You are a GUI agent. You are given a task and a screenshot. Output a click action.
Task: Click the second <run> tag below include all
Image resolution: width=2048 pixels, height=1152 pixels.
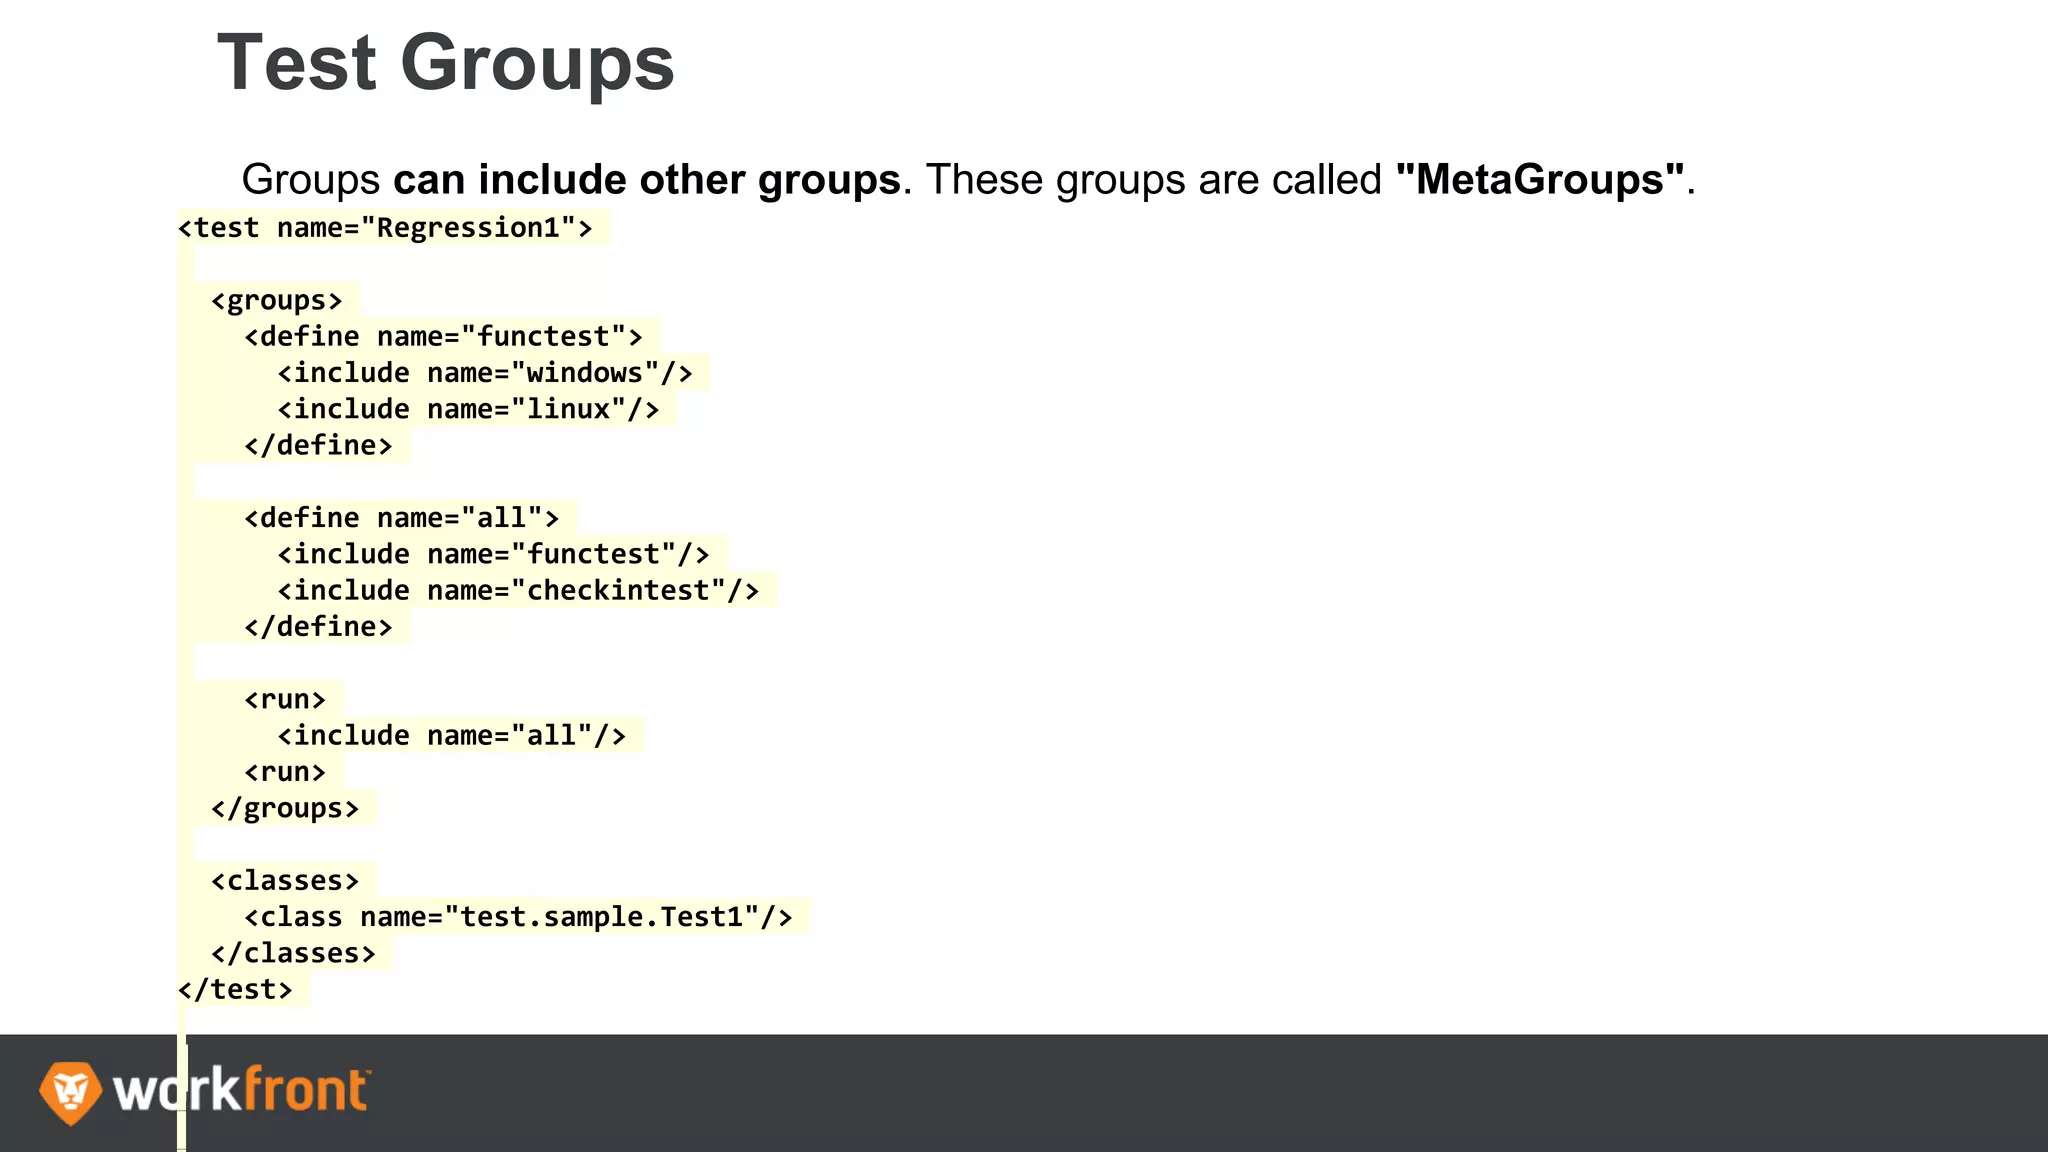point(285,772)
